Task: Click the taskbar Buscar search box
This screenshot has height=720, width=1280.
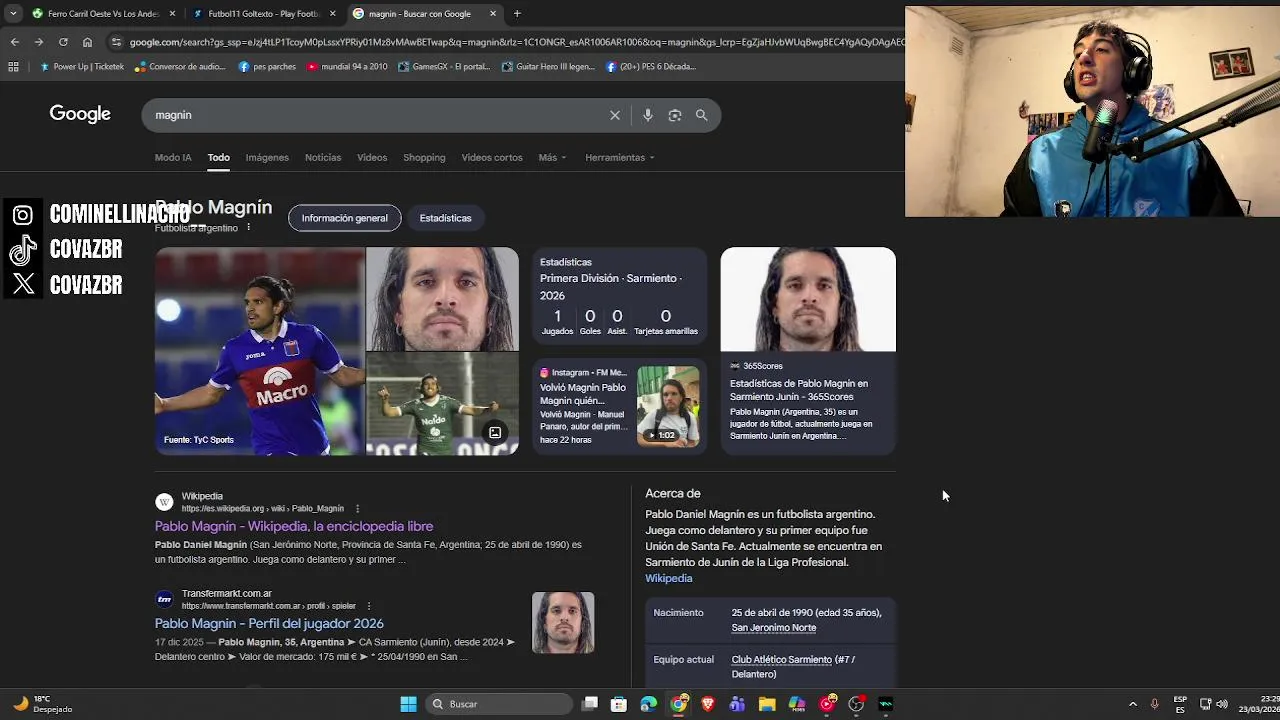Action: pos(500,704)
